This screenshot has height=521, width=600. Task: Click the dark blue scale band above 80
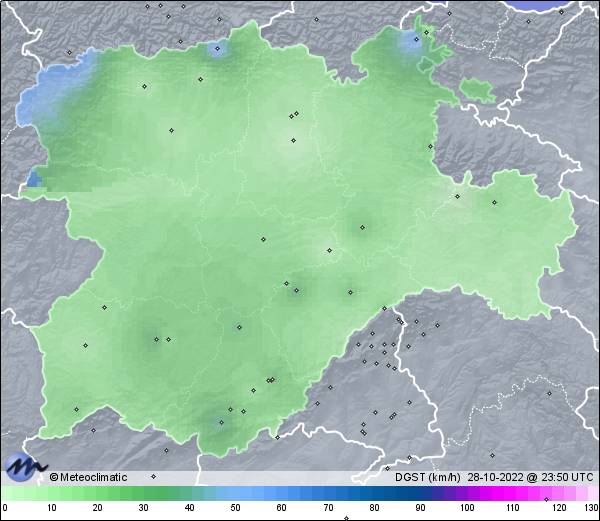click(x=374, y=493)
